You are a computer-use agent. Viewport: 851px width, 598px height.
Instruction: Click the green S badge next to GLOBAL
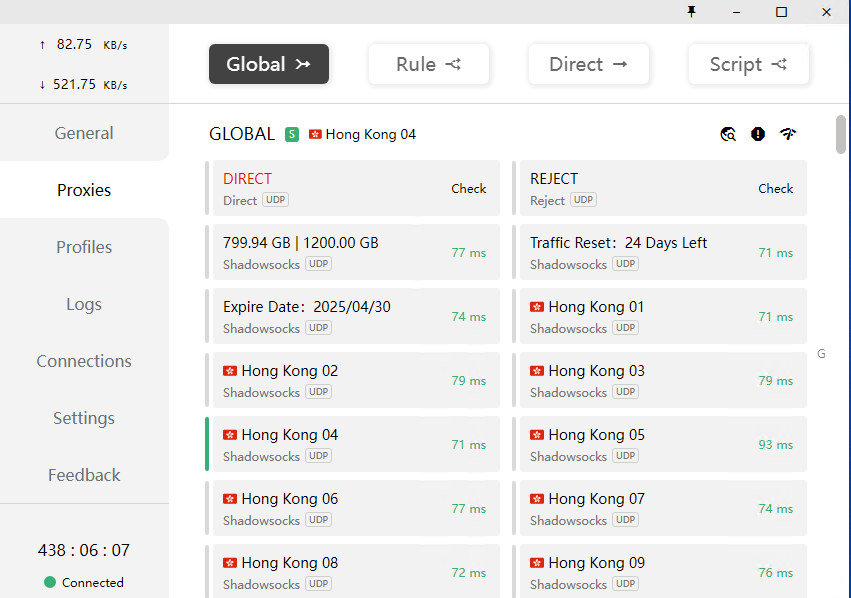pos(292,134)
